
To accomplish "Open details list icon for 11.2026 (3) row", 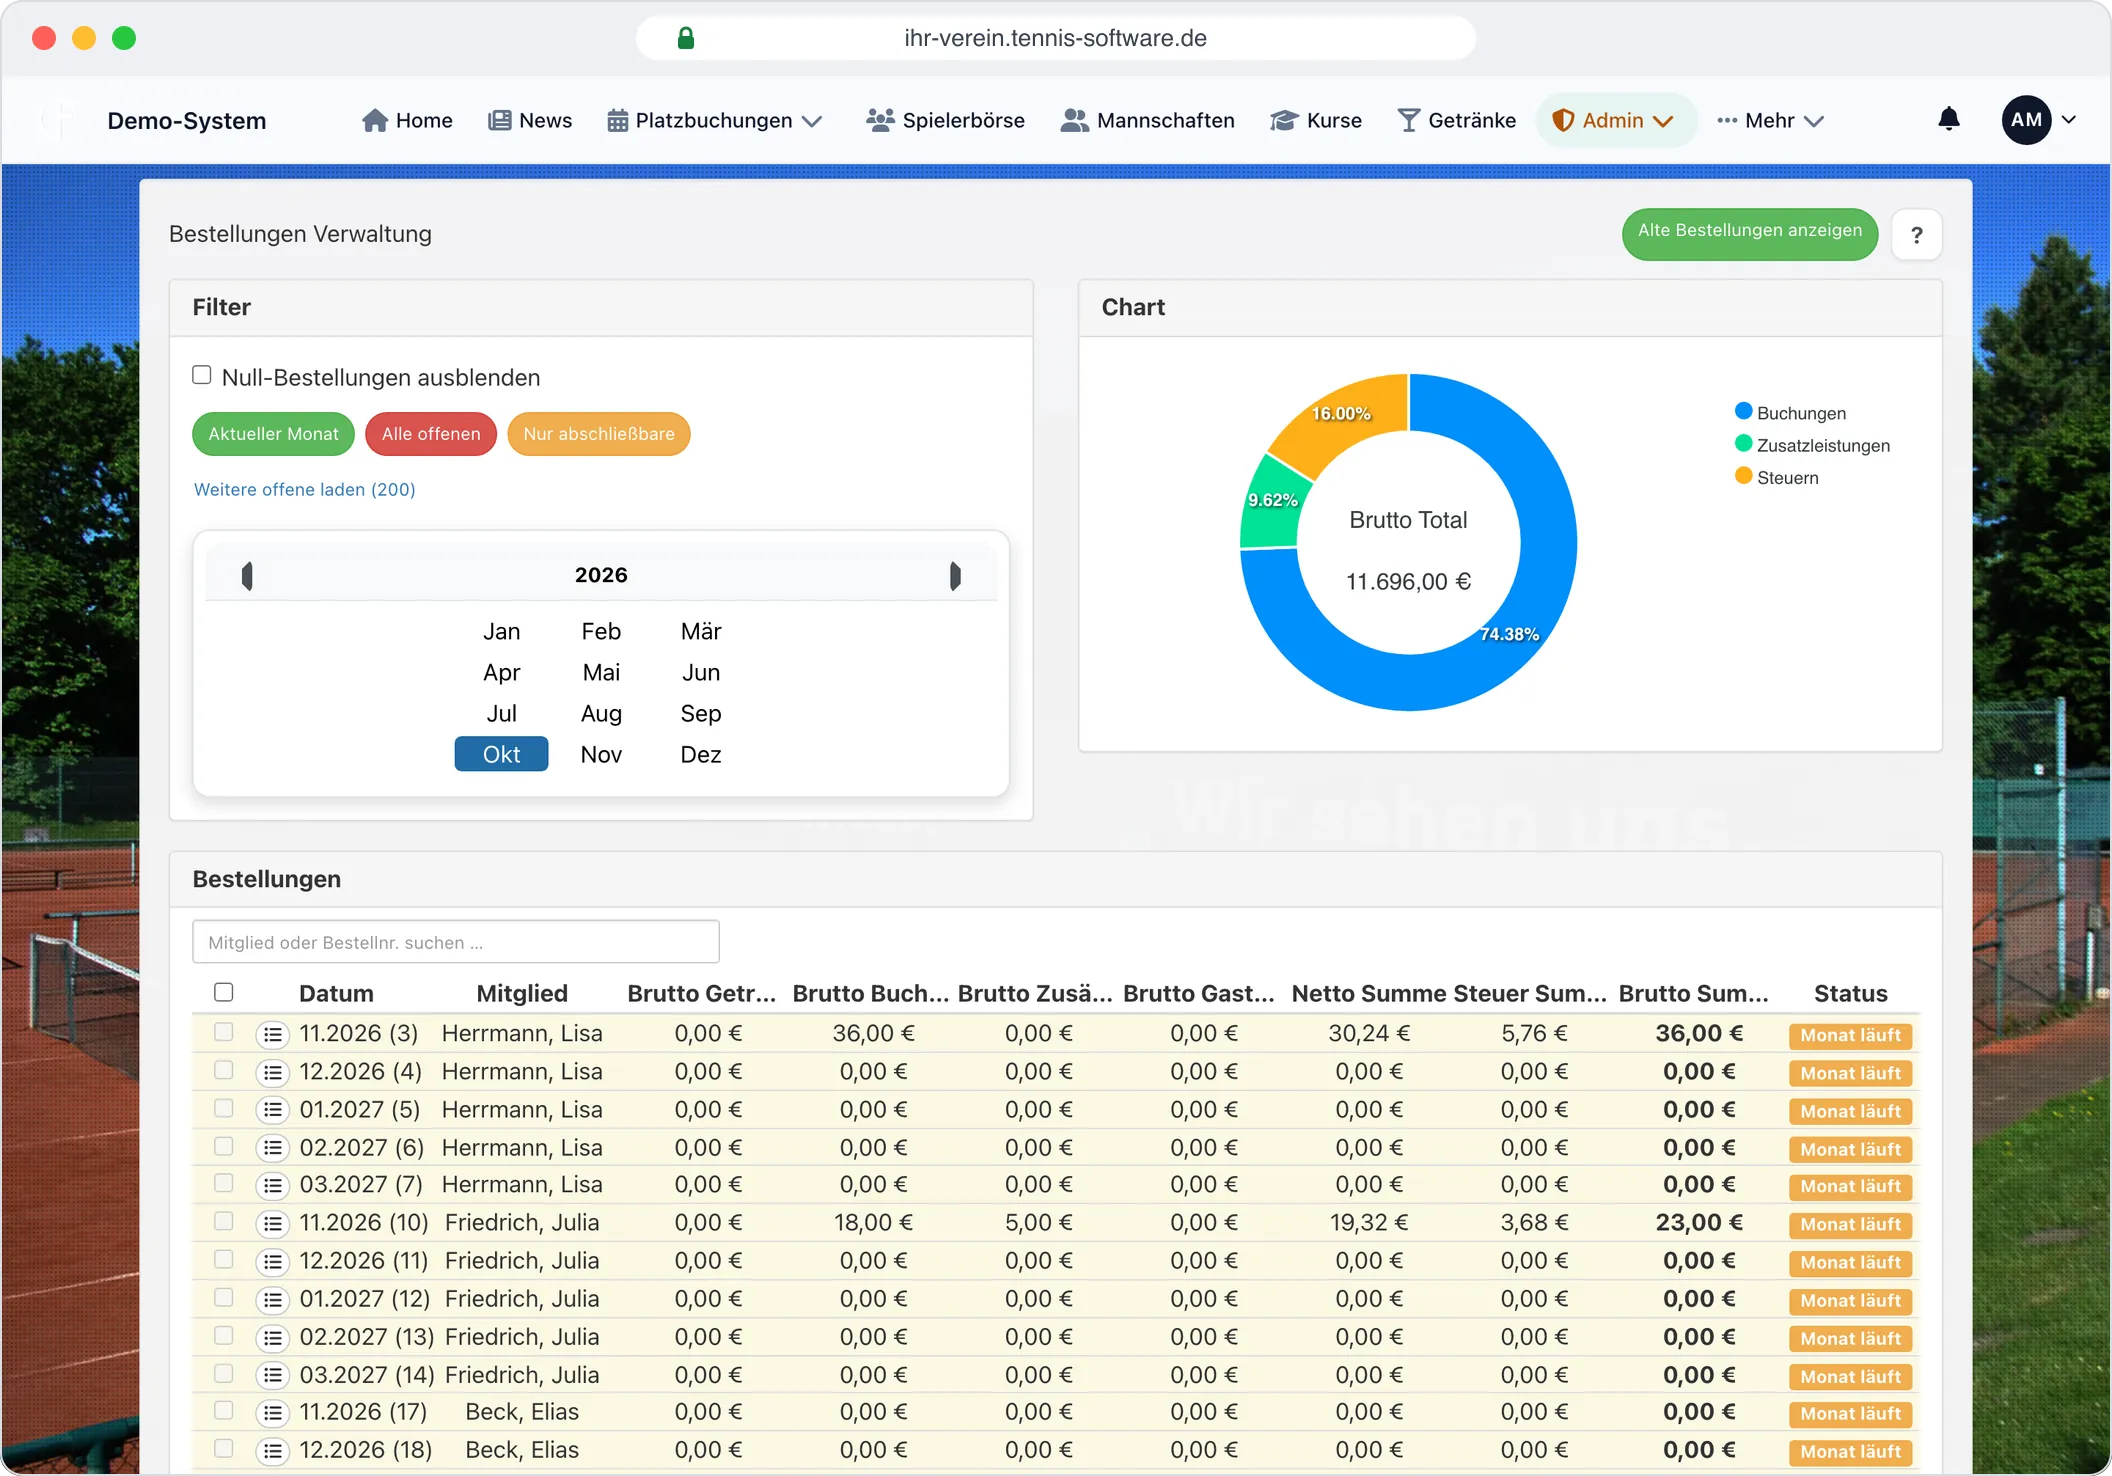I will point(272,1034).
